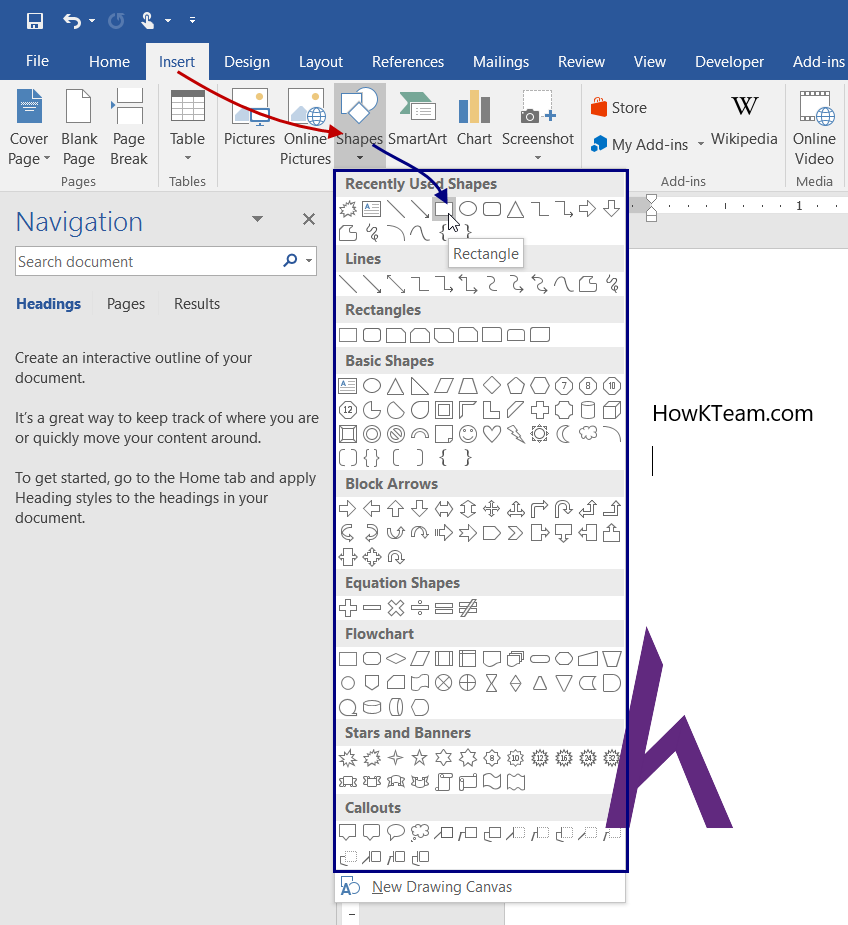Insert SmartArt graphic
The width and height of the screenshot is (848, 925).
pyautogui.click(x=417, y=118)
